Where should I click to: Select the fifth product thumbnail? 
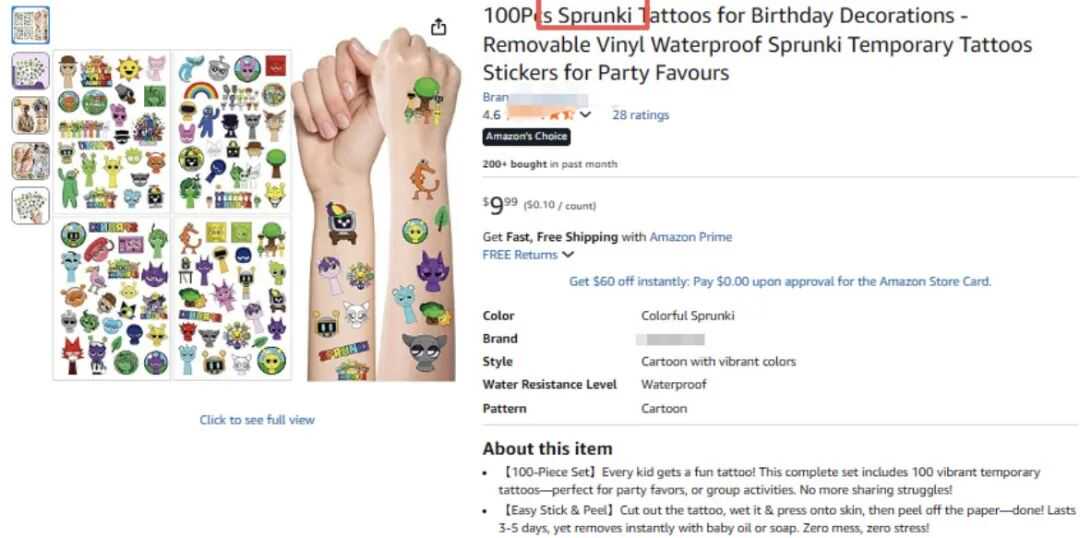[30, 205]
